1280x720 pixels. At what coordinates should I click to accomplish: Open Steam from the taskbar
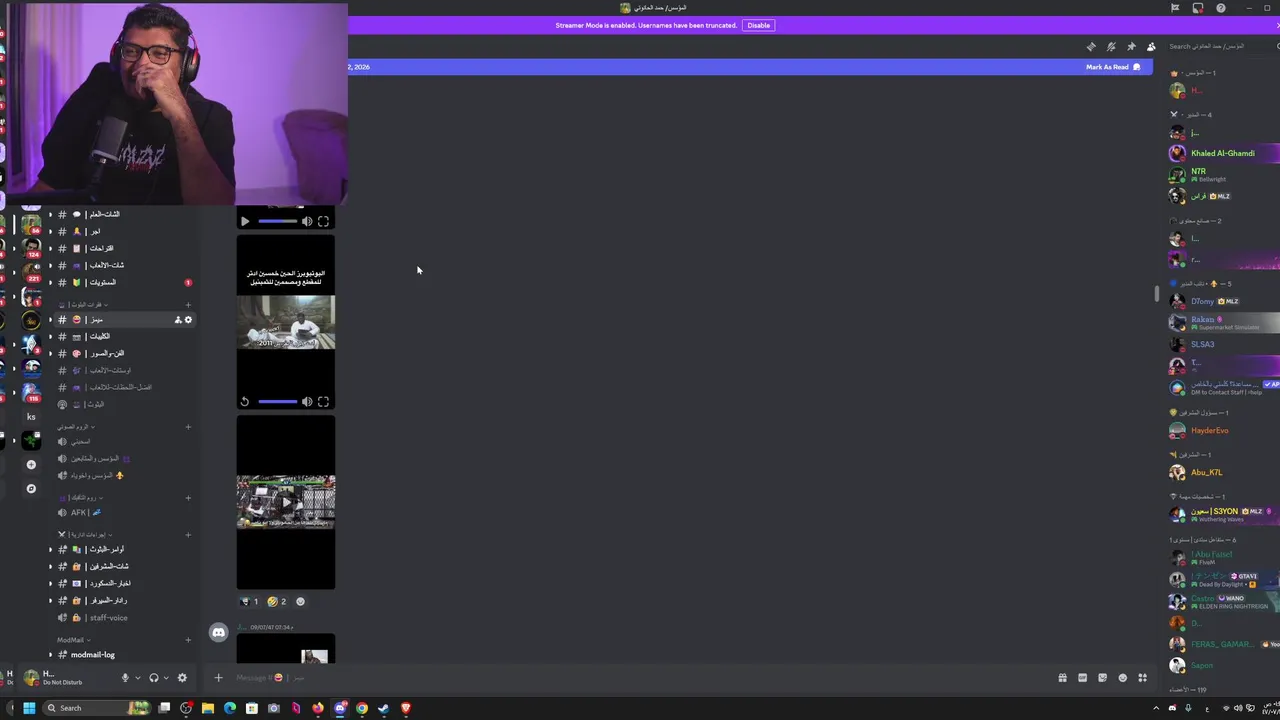(383, 708)
